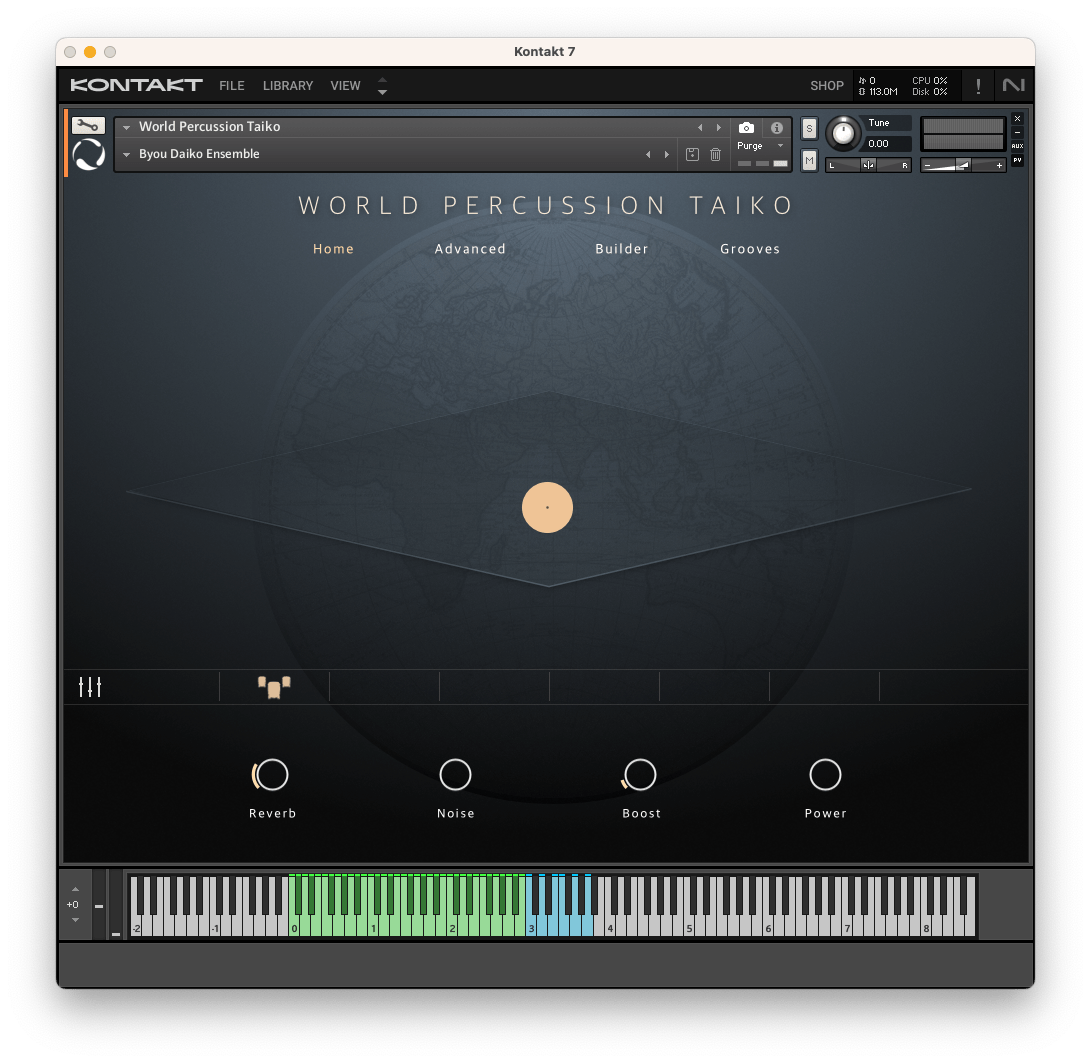Screen dimensions: 1091x1063
Task: Click the Disk 0% readout
Action: 930,92
